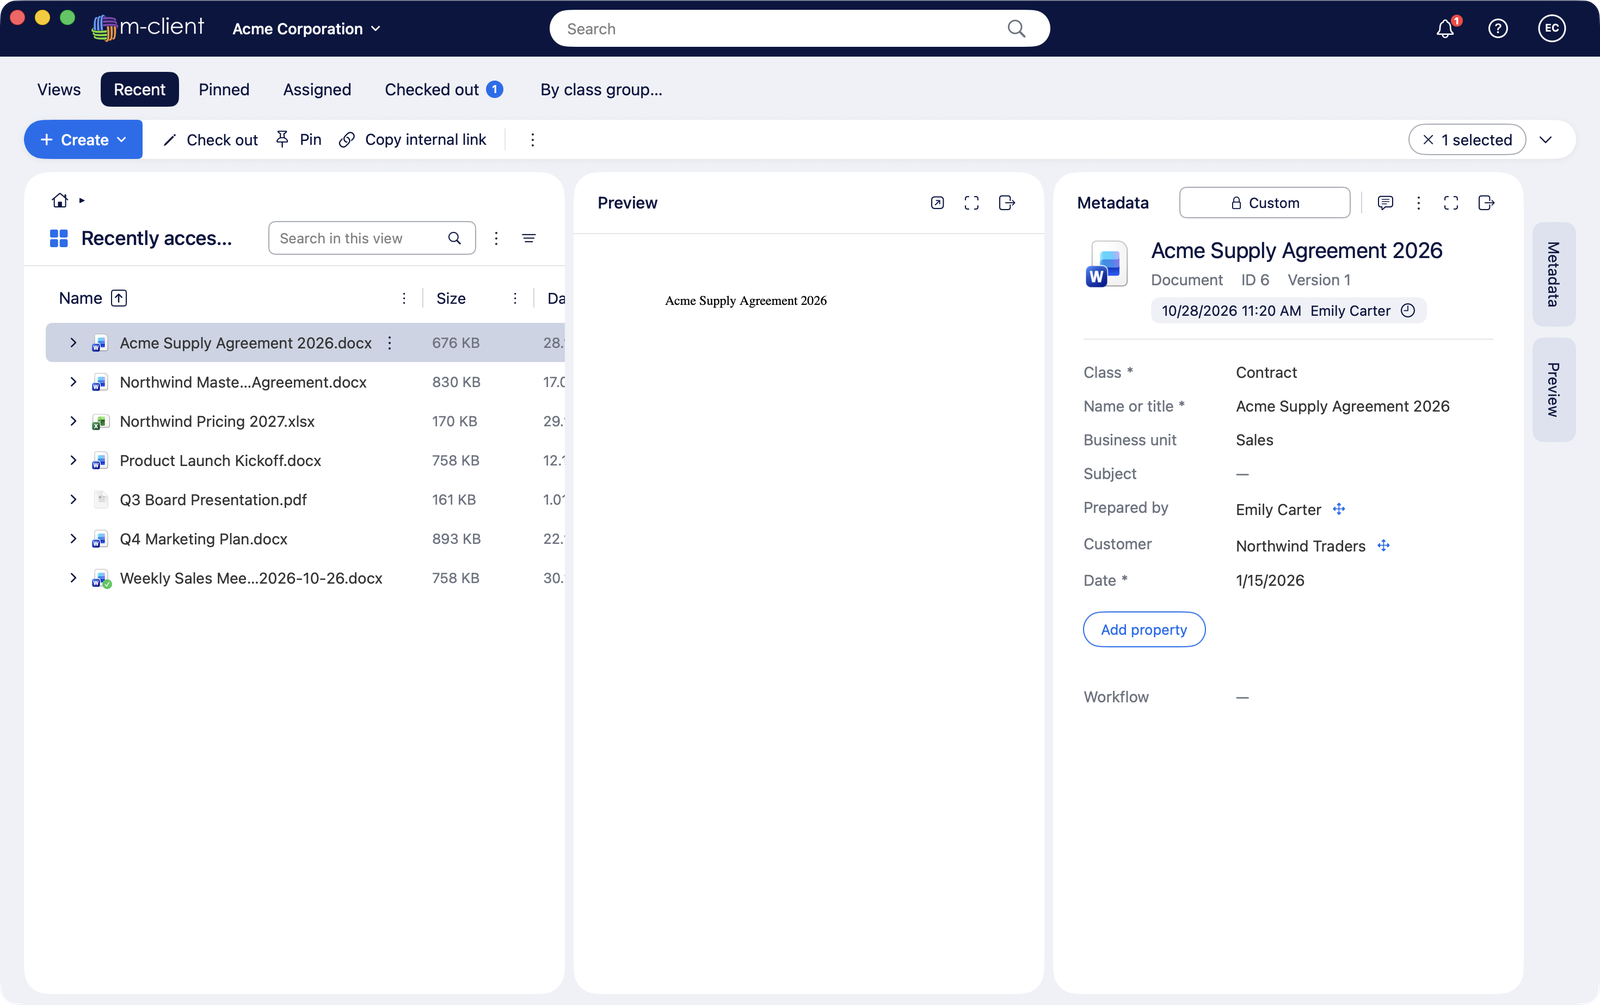Image resolution: width=1600 pixels, height=1005 pixels.
Task: Sort by Name ascending arrow
Action: [x=119, y=298]
